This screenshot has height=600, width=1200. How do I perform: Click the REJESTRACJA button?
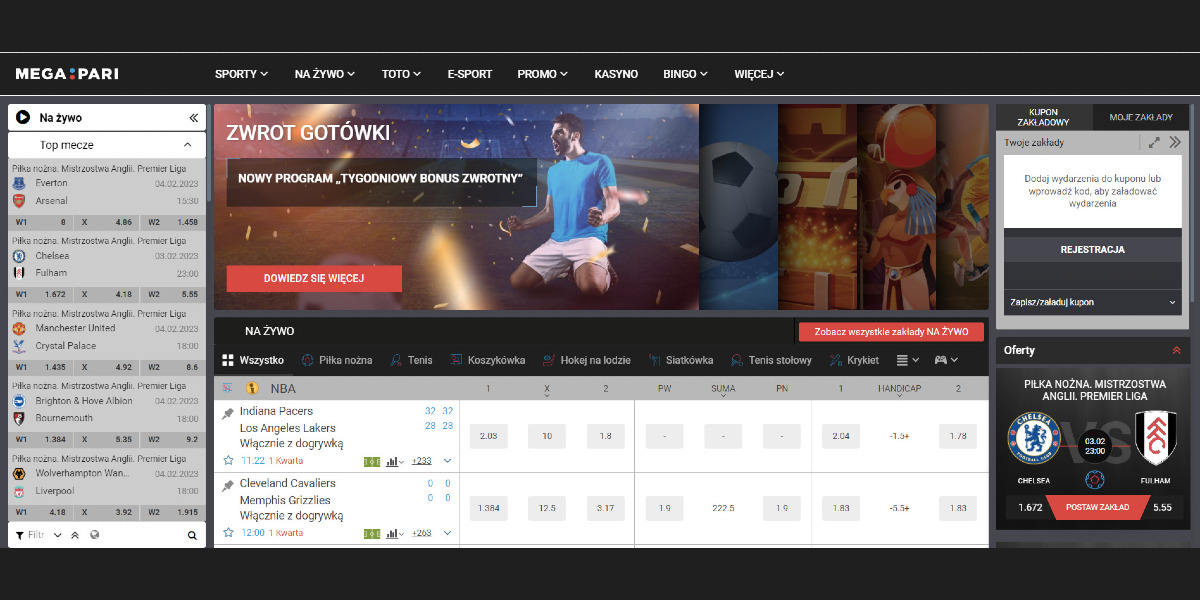point(1092,250)
